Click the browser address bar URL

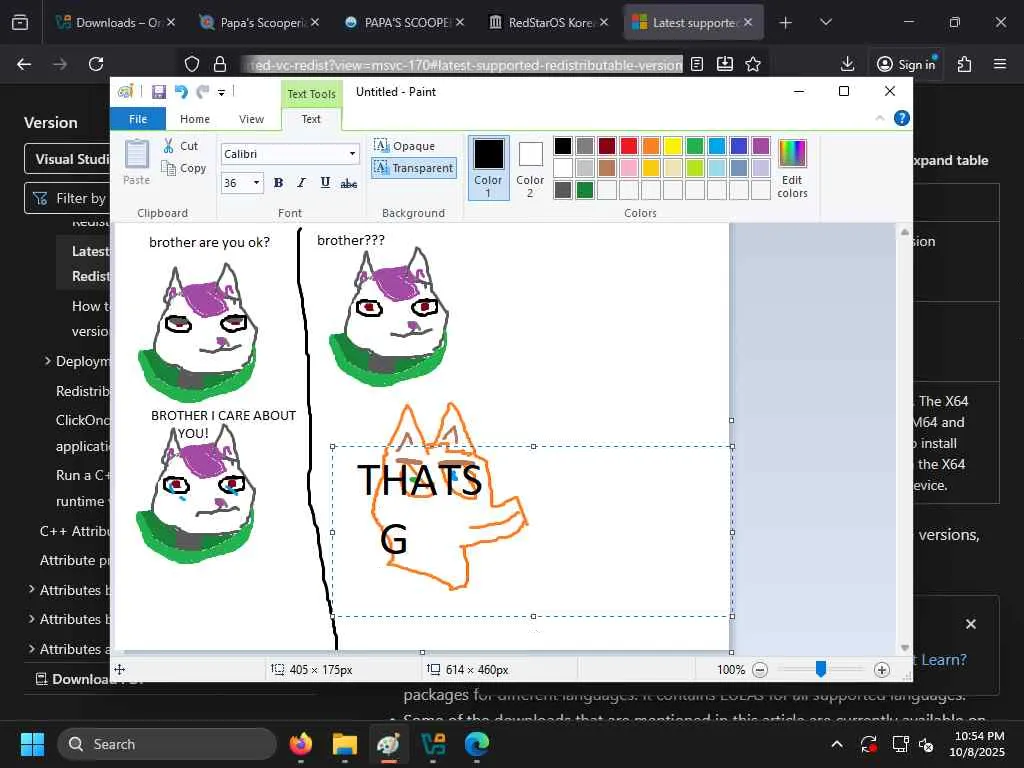pyautogui.click(x=462, y=65)
